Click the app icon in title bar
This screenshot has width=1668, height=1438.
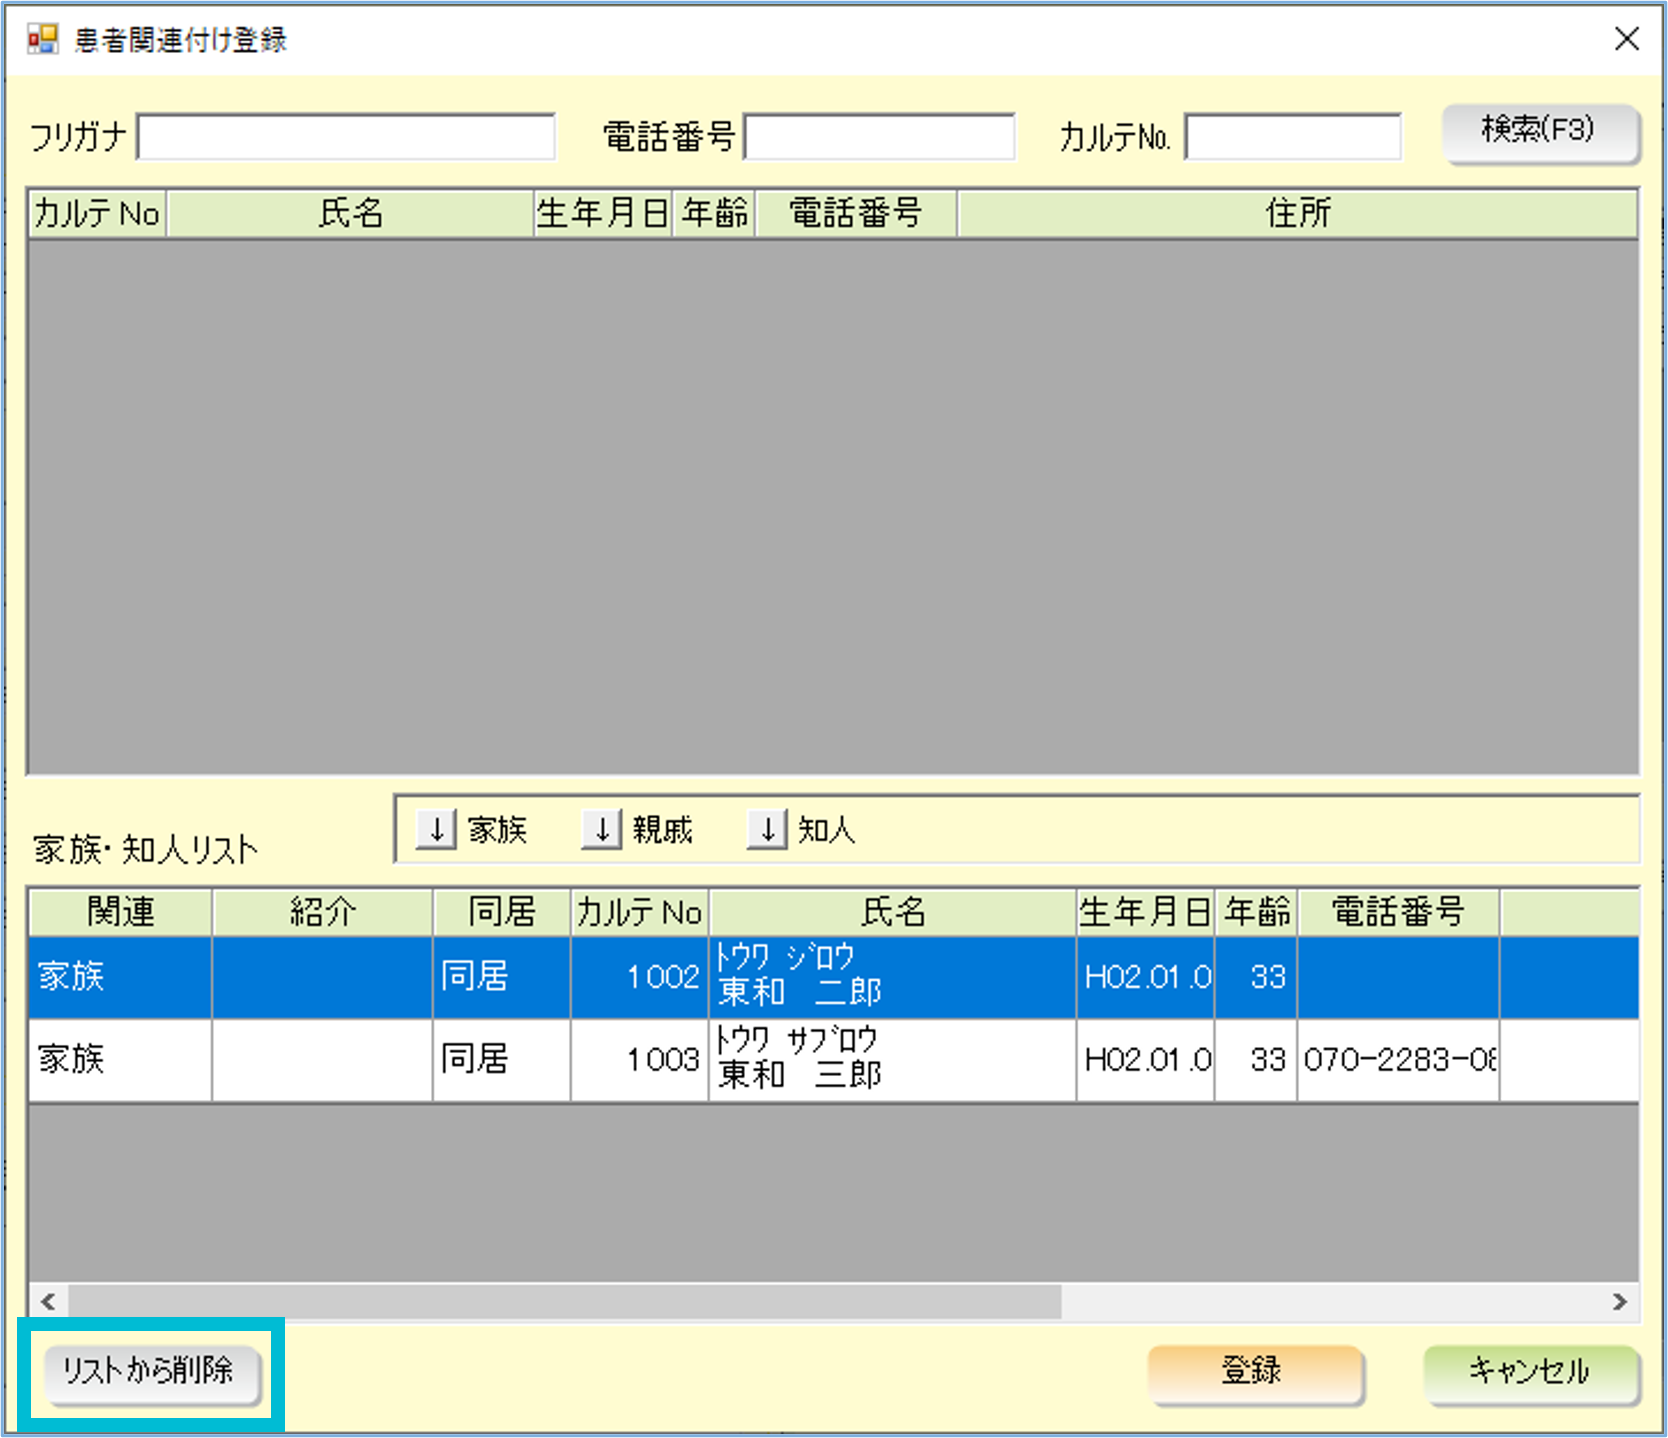pyautogui.click(x=43, y=39)
